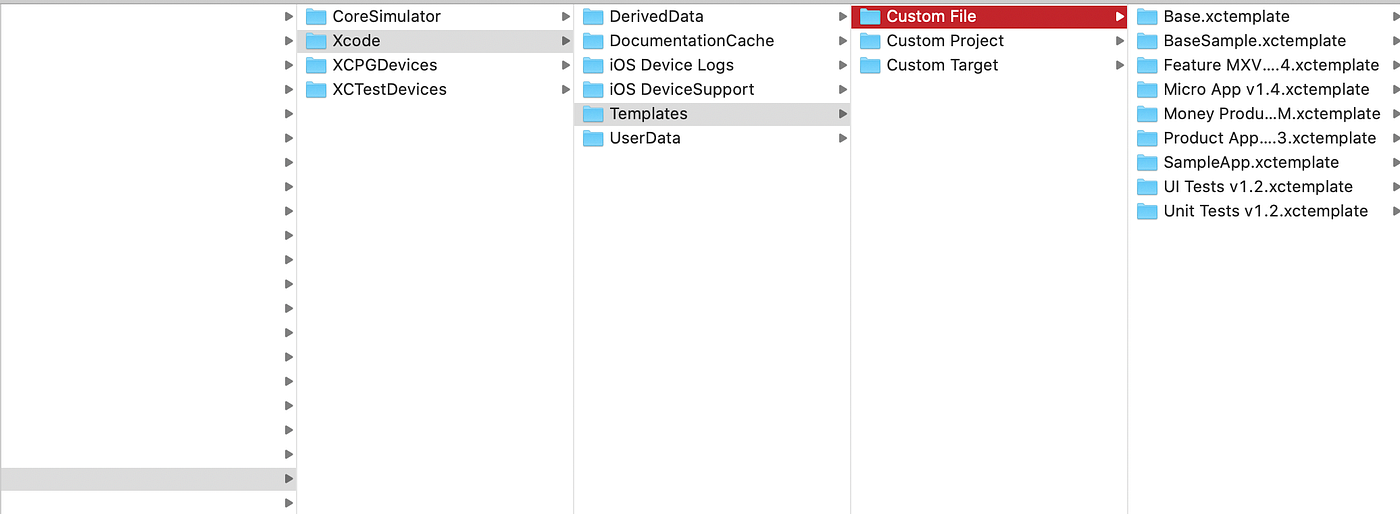Expand the UserData row arrow

point(843,138)
